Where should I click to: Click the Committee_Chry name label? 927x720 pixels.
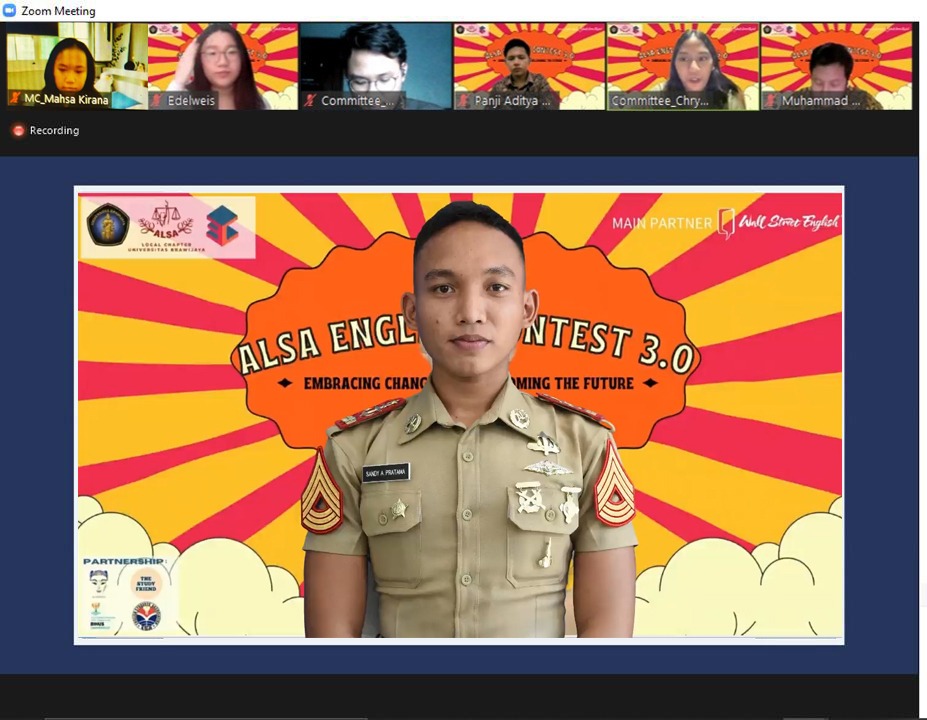click(660, 101)
